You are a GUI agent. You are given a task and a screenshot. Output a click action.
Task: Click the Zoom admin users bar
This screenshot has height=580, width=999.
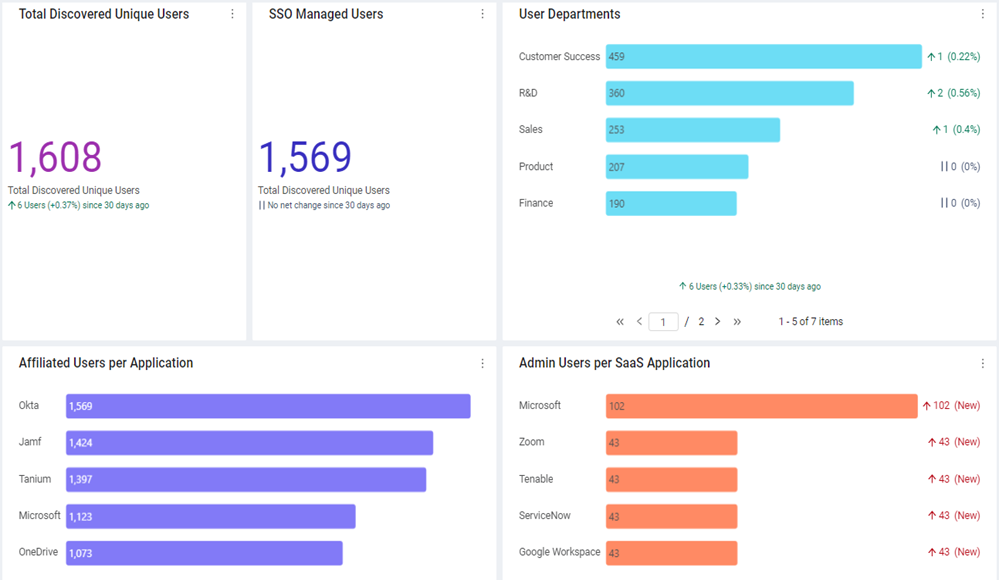[672, 443]
